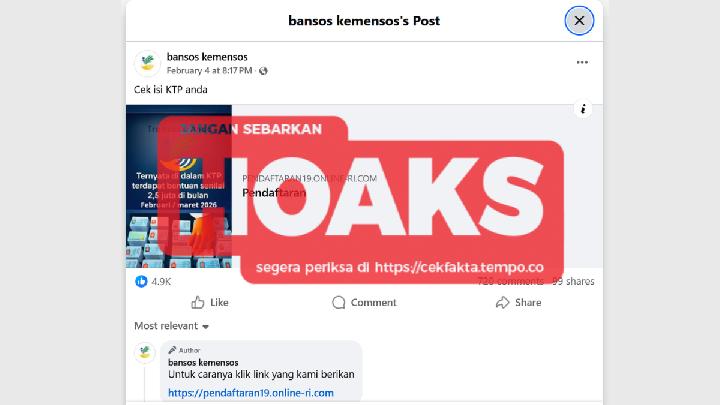Click the Share arrow icon

tap(502, 303)
